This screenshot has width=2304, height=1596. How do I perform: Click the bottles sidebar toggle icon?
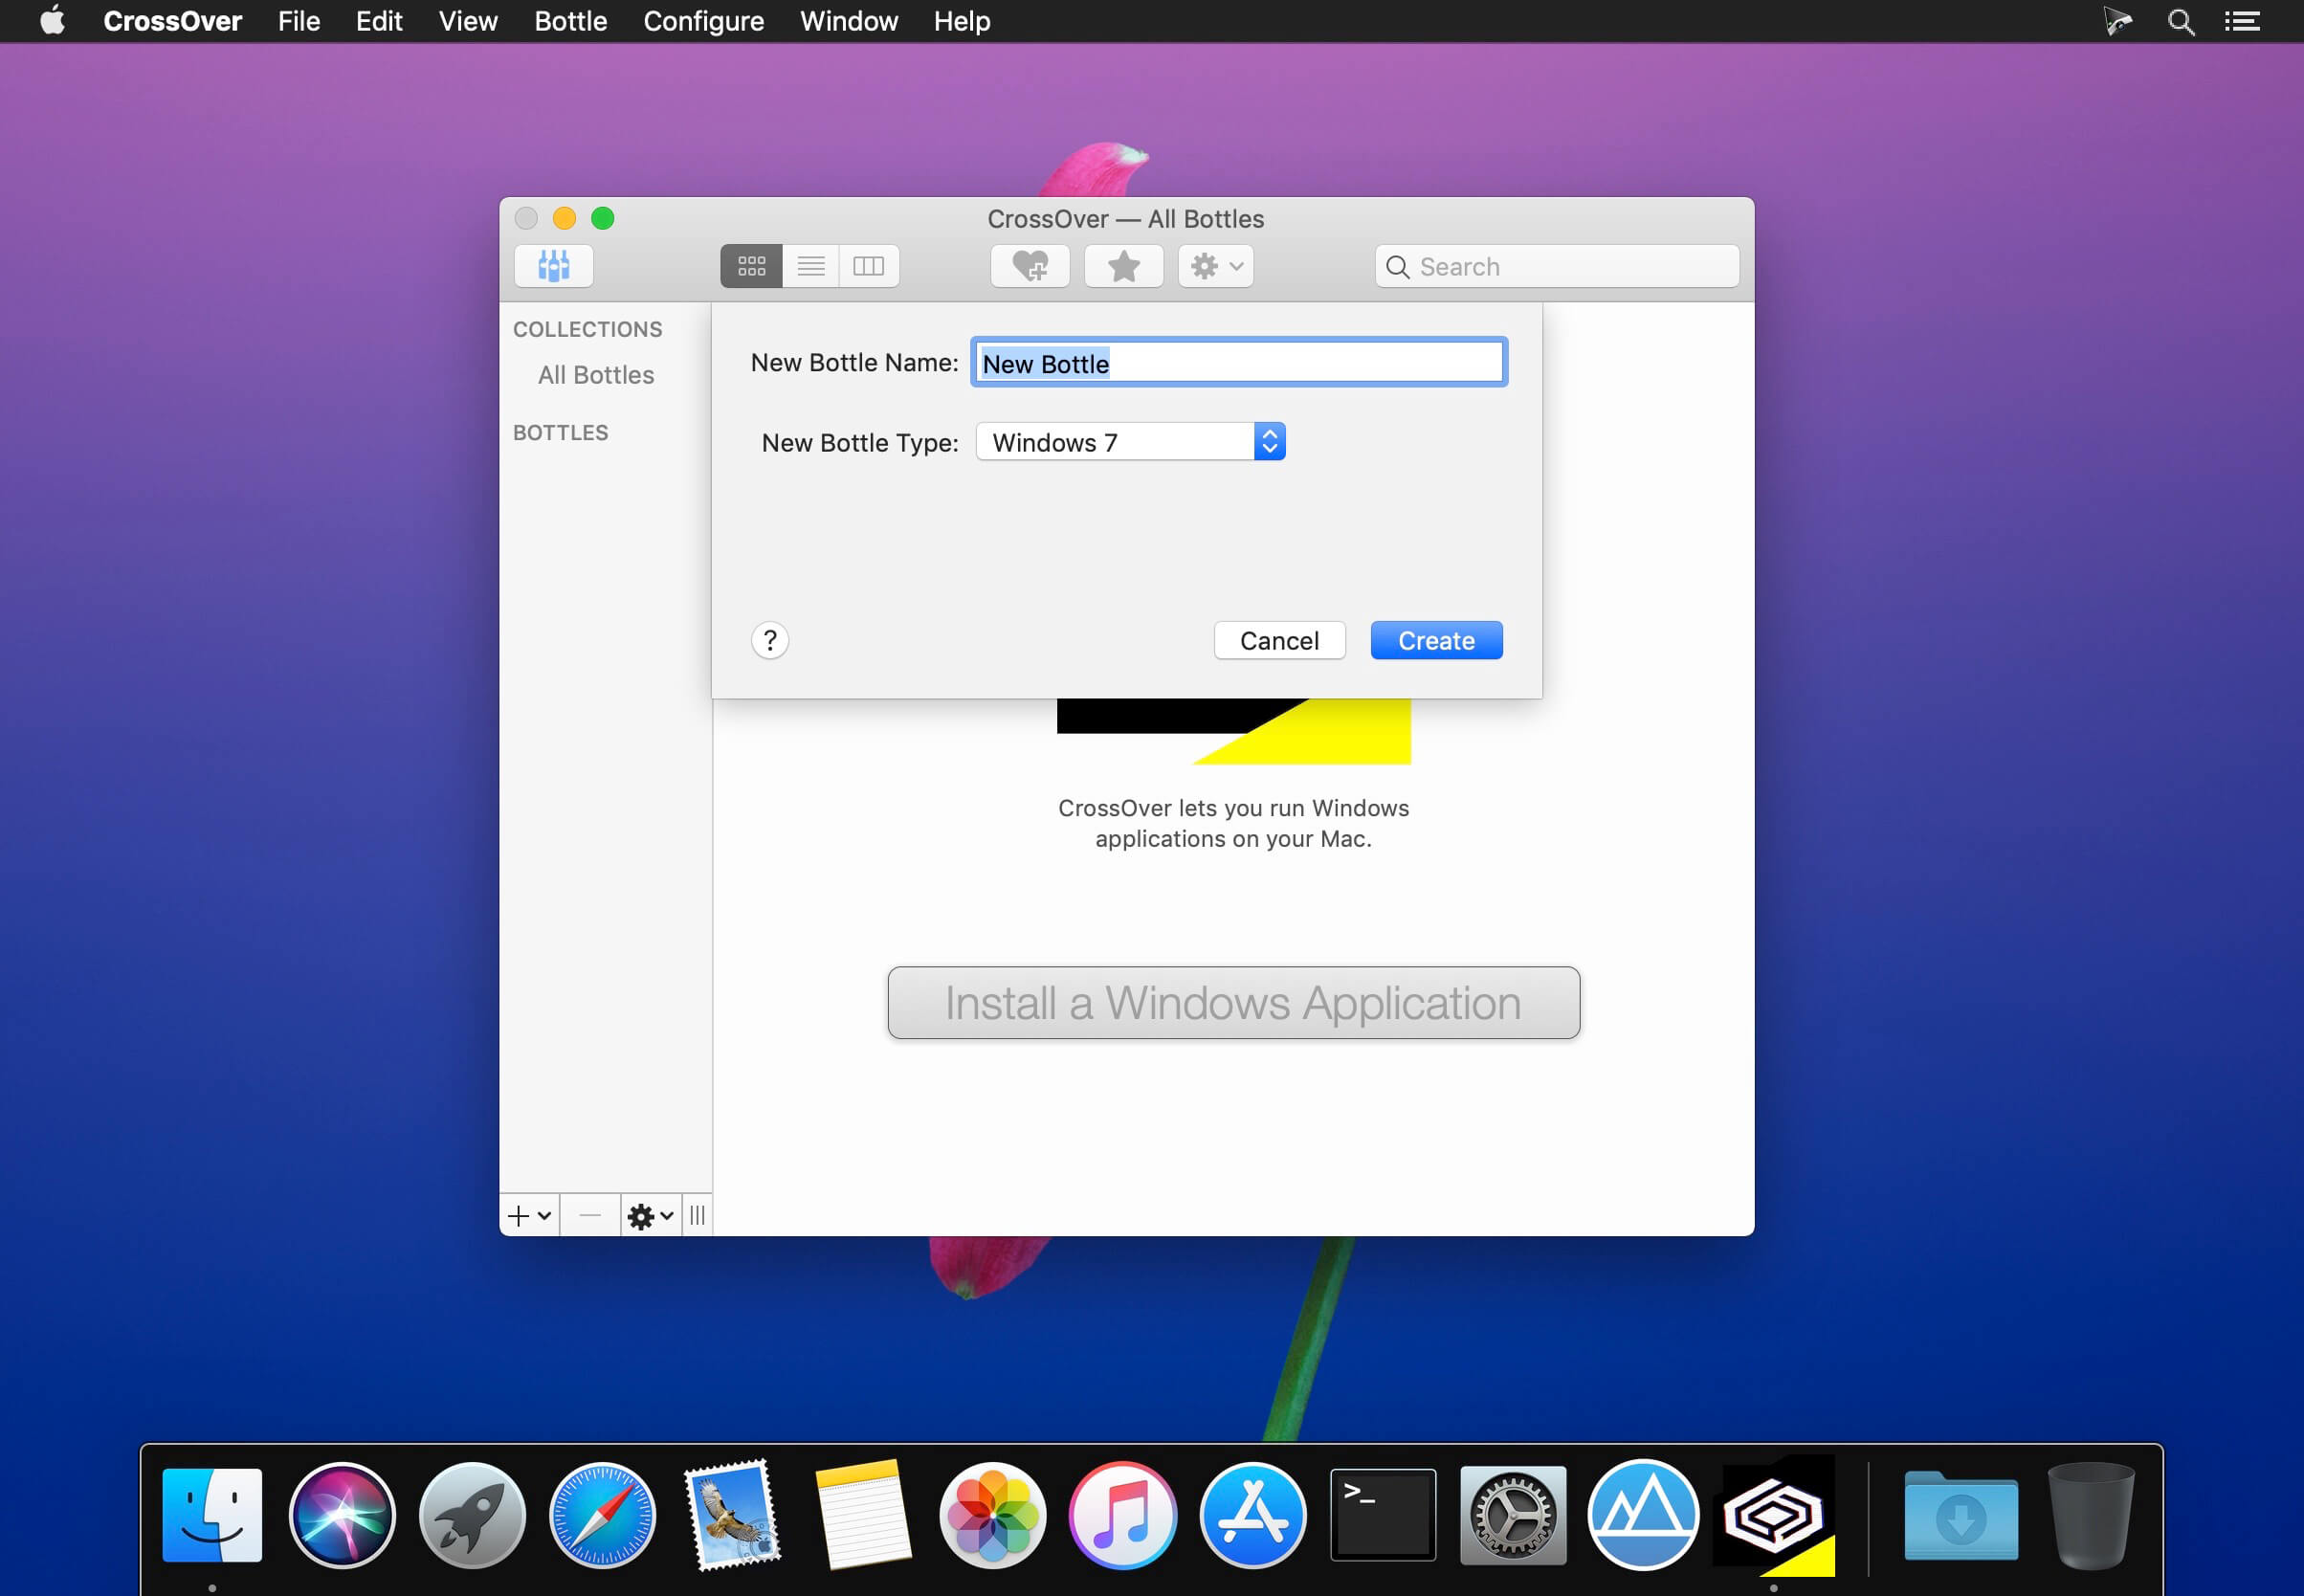point(553,266)
